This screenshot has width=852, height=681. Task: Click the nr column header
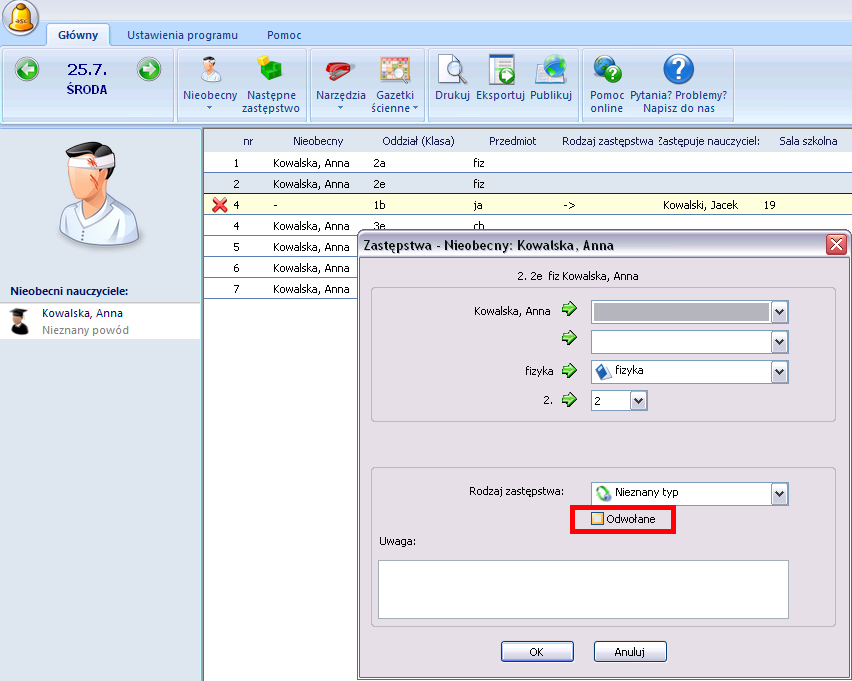(248, 141)
